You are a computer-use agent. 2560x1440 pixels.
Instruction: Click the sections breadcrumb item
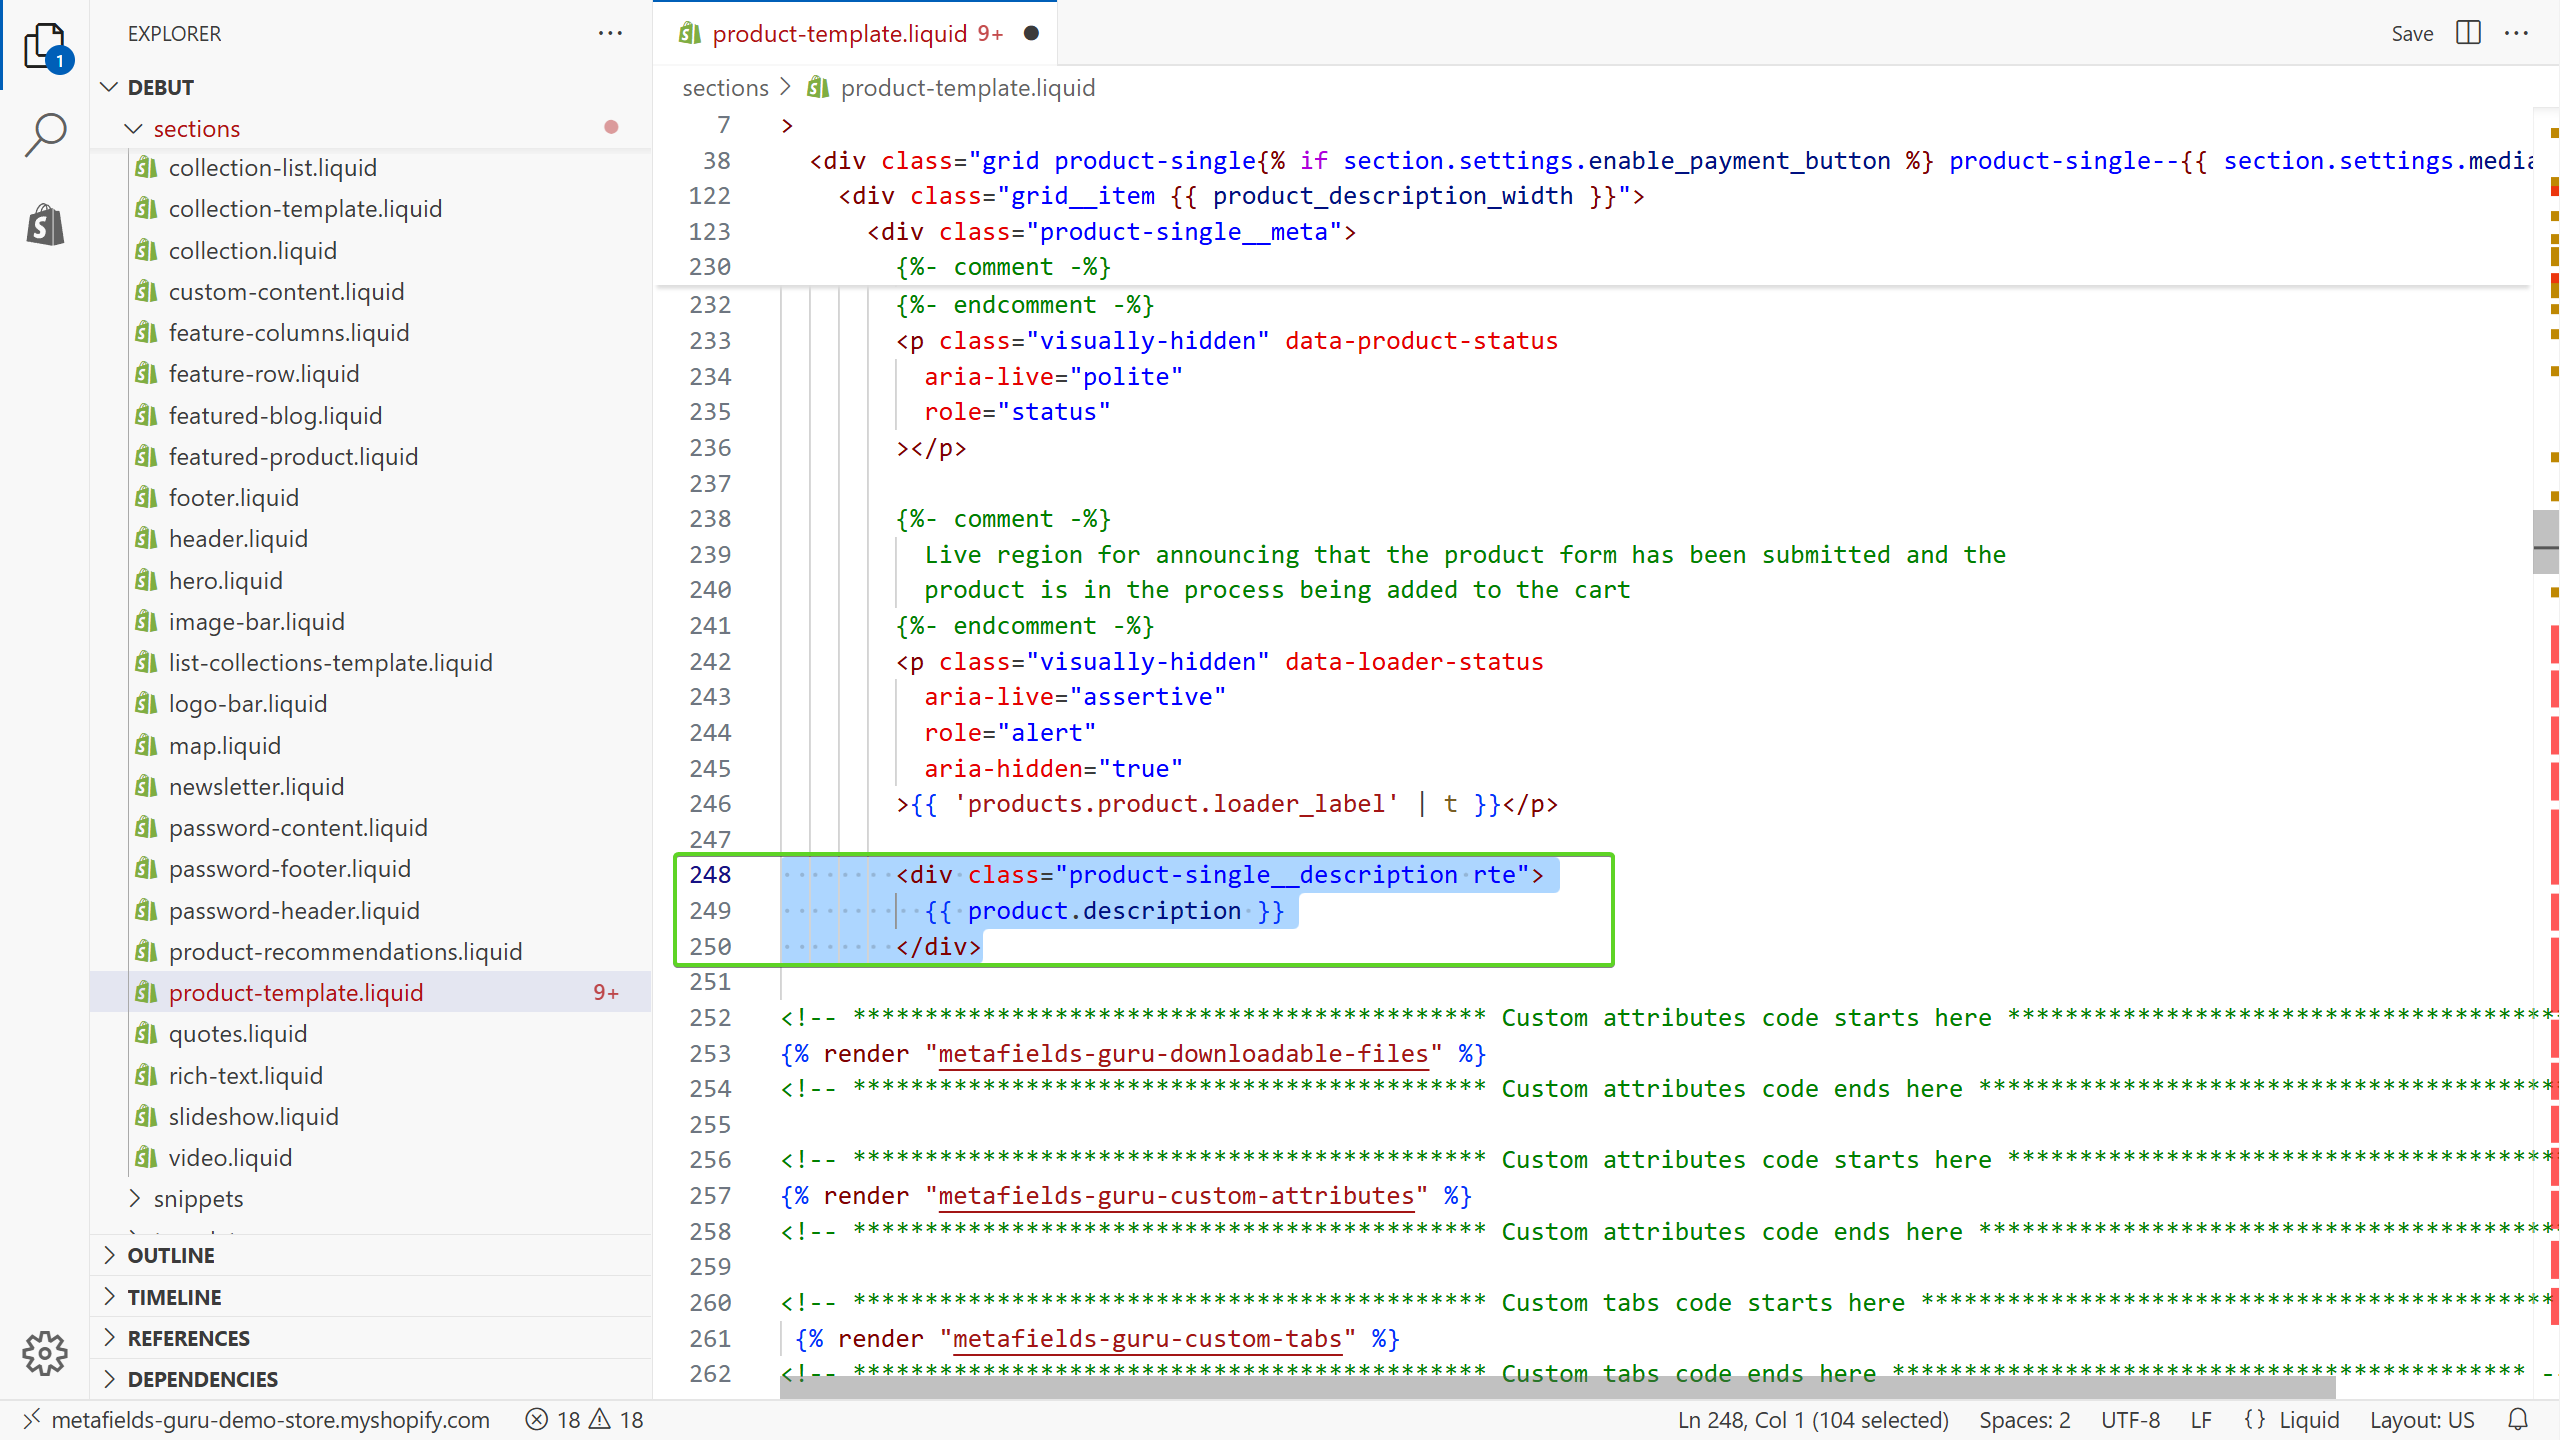pyautogui.click(x=725, y=88)
